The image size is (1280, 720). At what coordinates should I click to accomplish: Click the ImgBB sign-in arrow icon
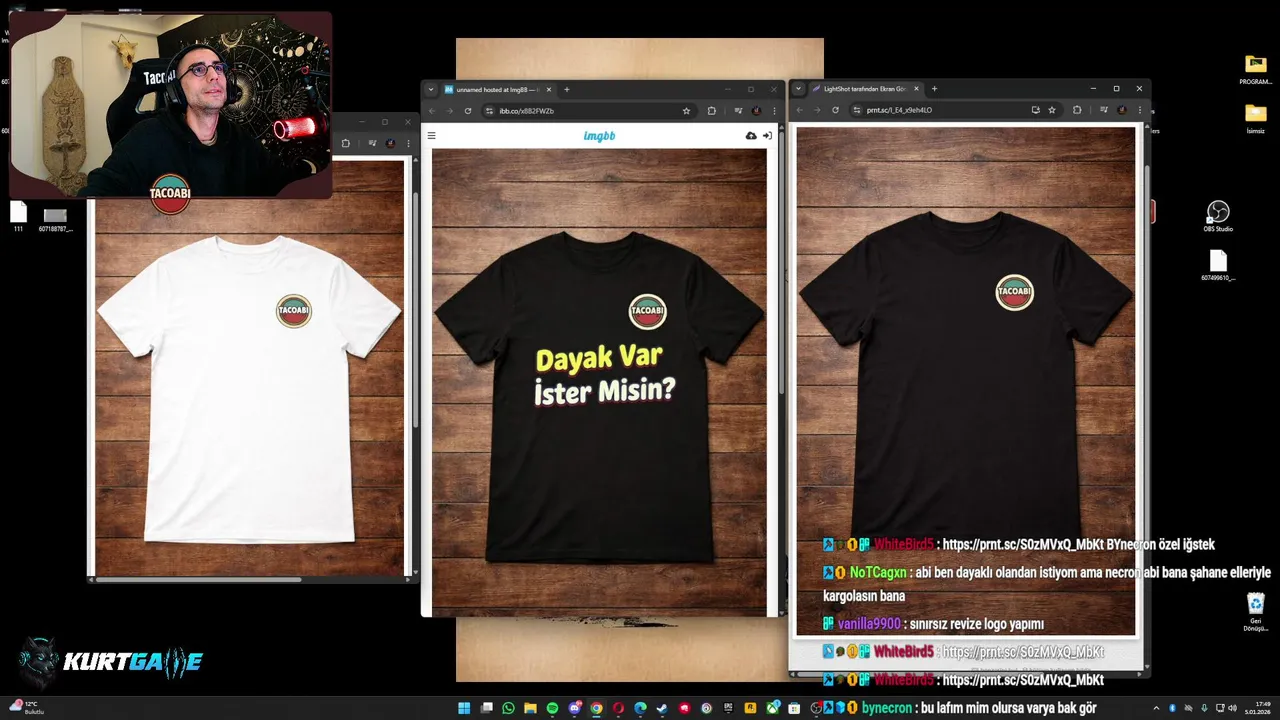click(767, 136)
